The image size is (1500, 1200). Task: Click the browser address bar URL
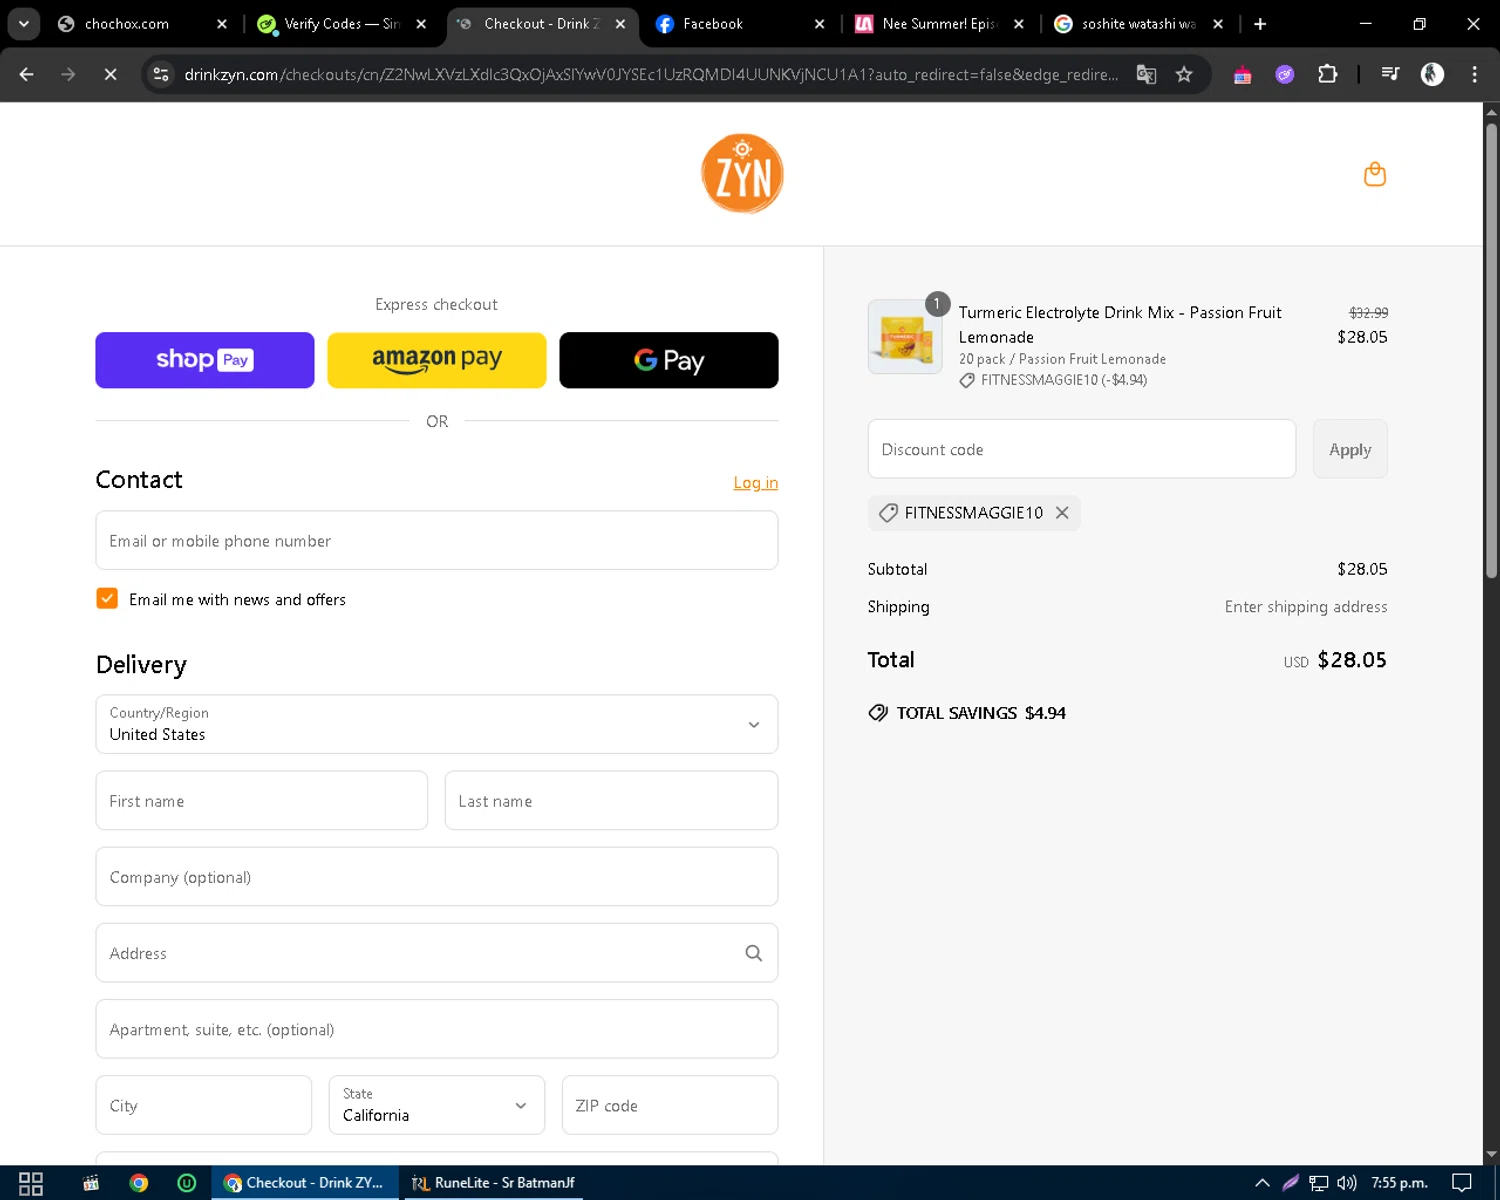click(650, 74)
